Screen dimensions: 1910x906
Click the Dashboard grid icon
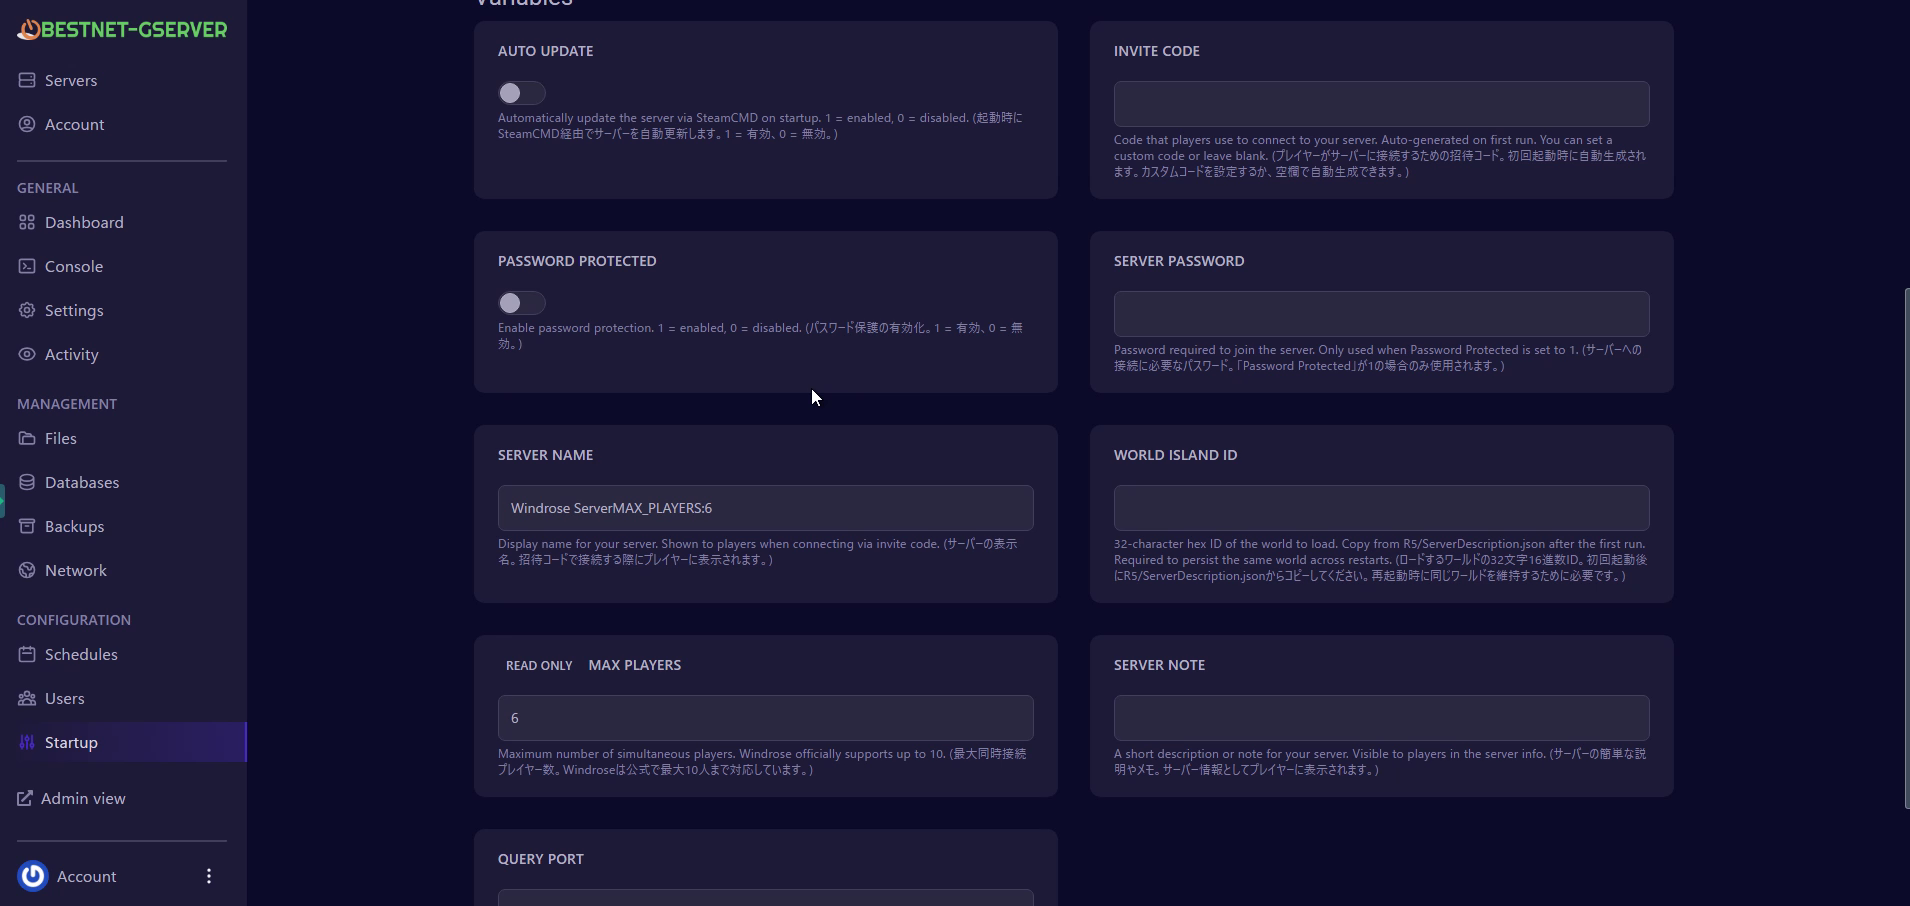pos(27,222)
